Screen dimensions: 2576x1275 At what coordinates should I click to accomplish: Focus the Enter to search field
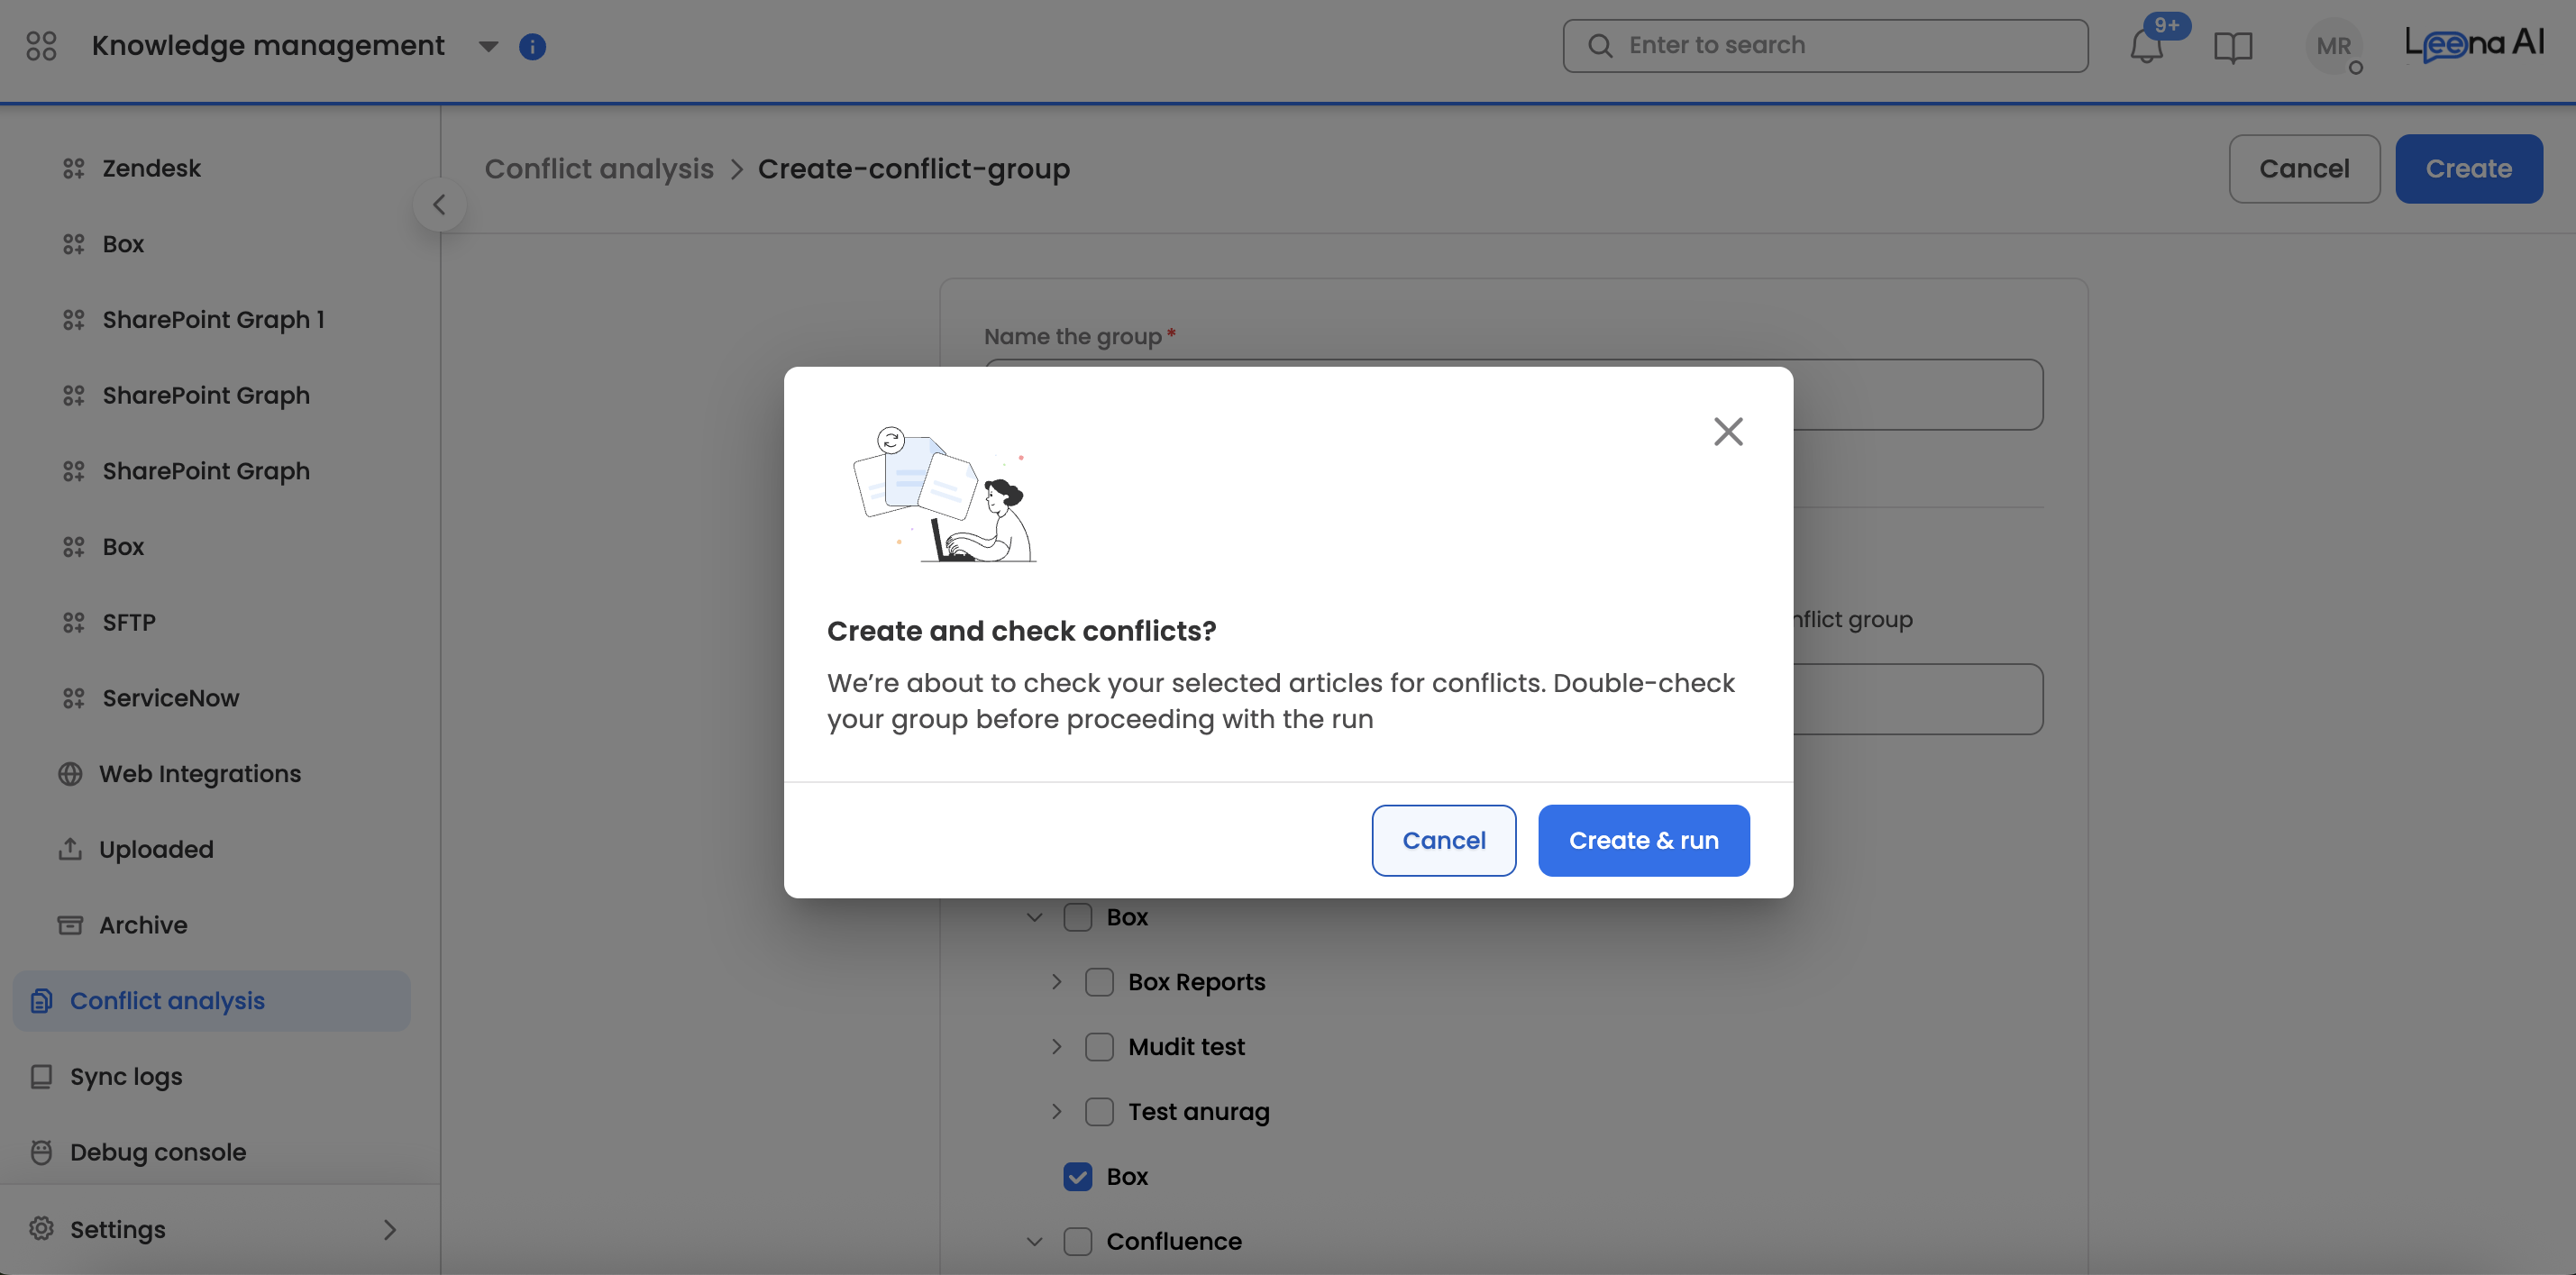[1824, 46]
